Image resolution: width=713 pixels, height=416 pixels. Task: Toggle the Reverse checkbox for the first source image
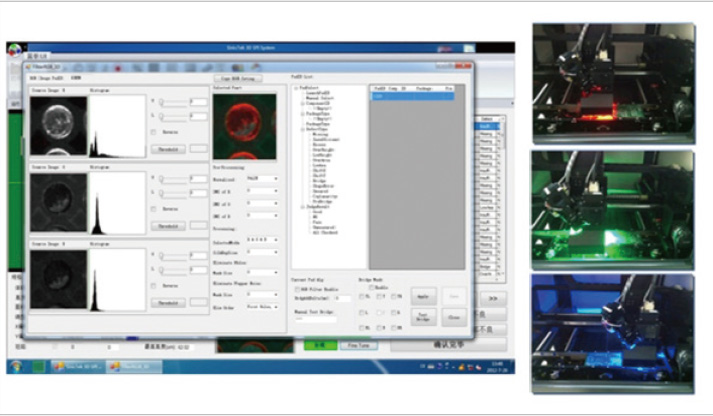[x=153, y=131]
